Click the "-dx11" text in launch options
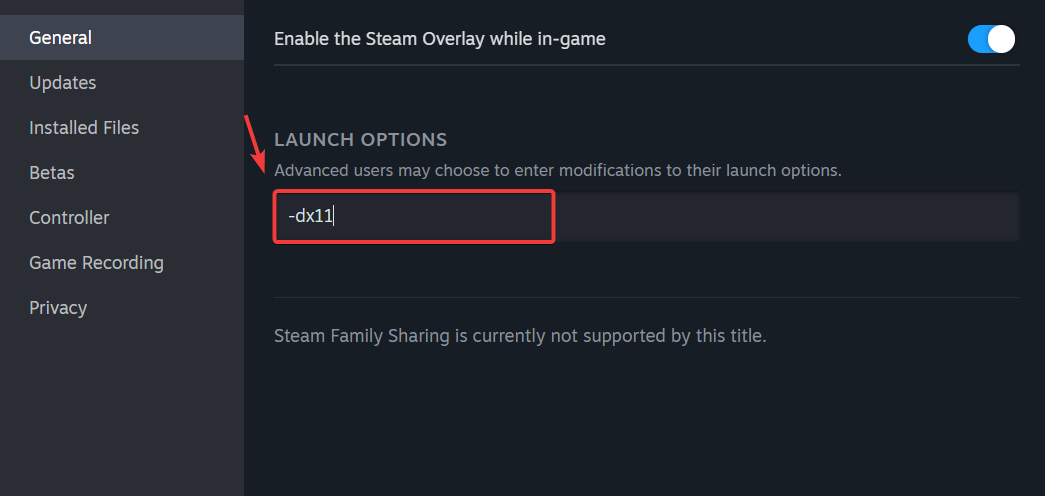 [309, 217]
